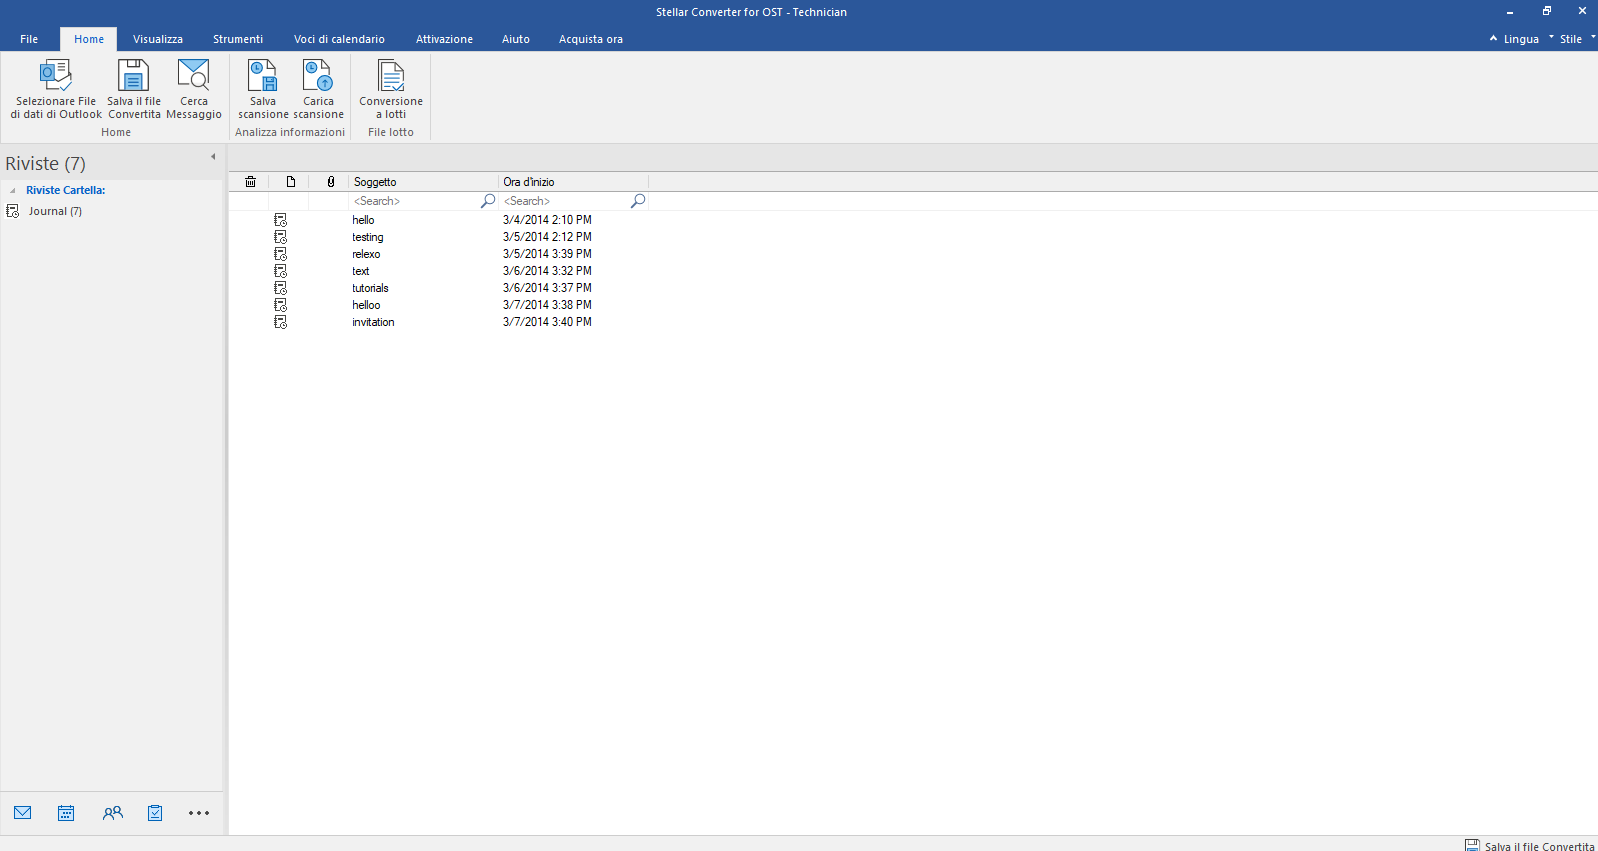Image resolution: width=1598 pixels, height=851 pixels.
Task: Select journal entry subject 'helloo'
Action: [366, 305]
